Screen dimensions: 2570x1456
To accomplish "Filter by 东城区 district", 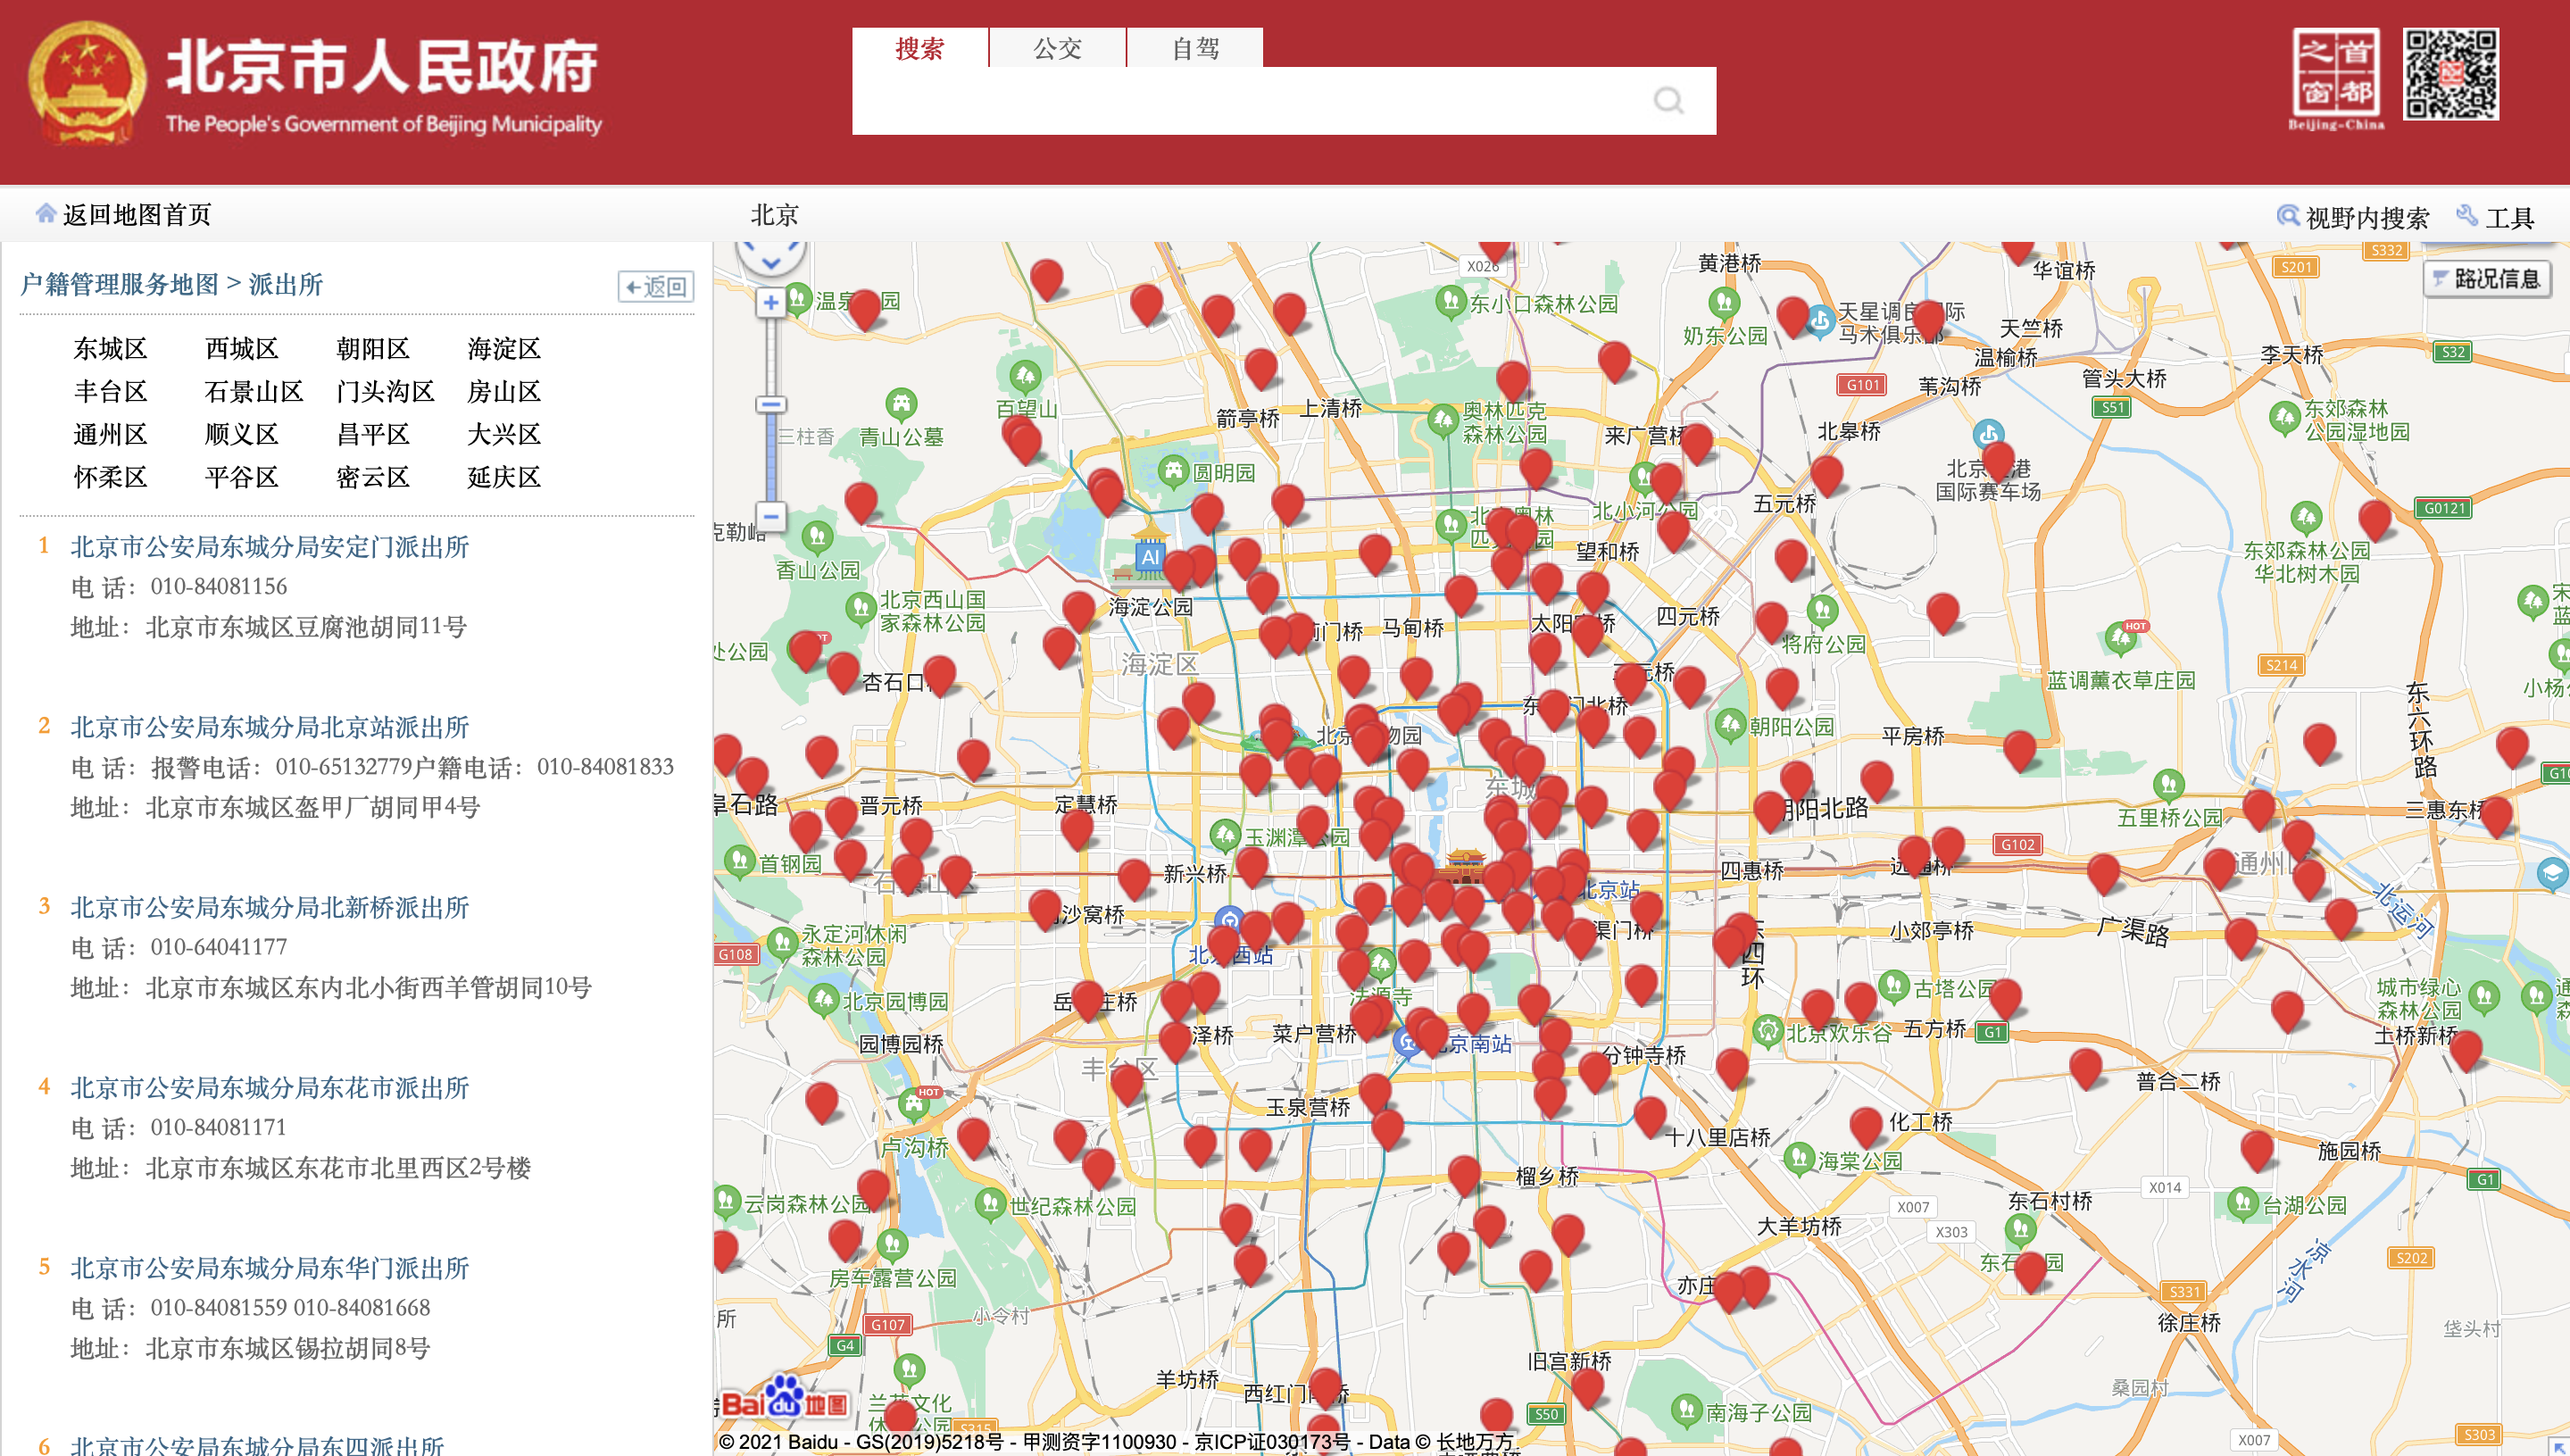I will point(110,348).
